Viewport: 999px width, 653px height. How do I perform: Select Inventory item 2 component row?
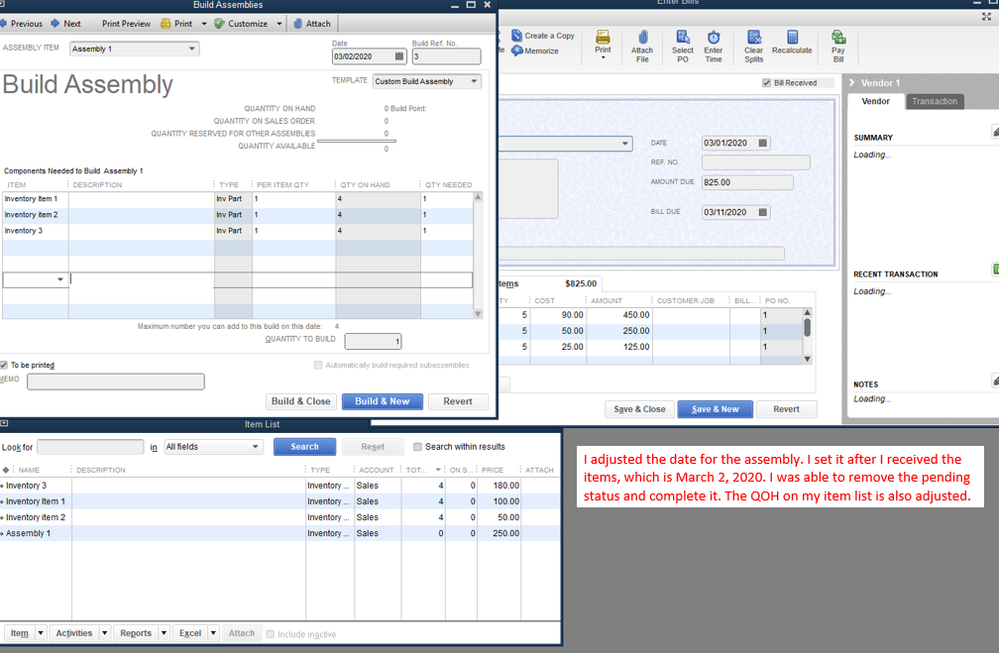click(238, 215)
